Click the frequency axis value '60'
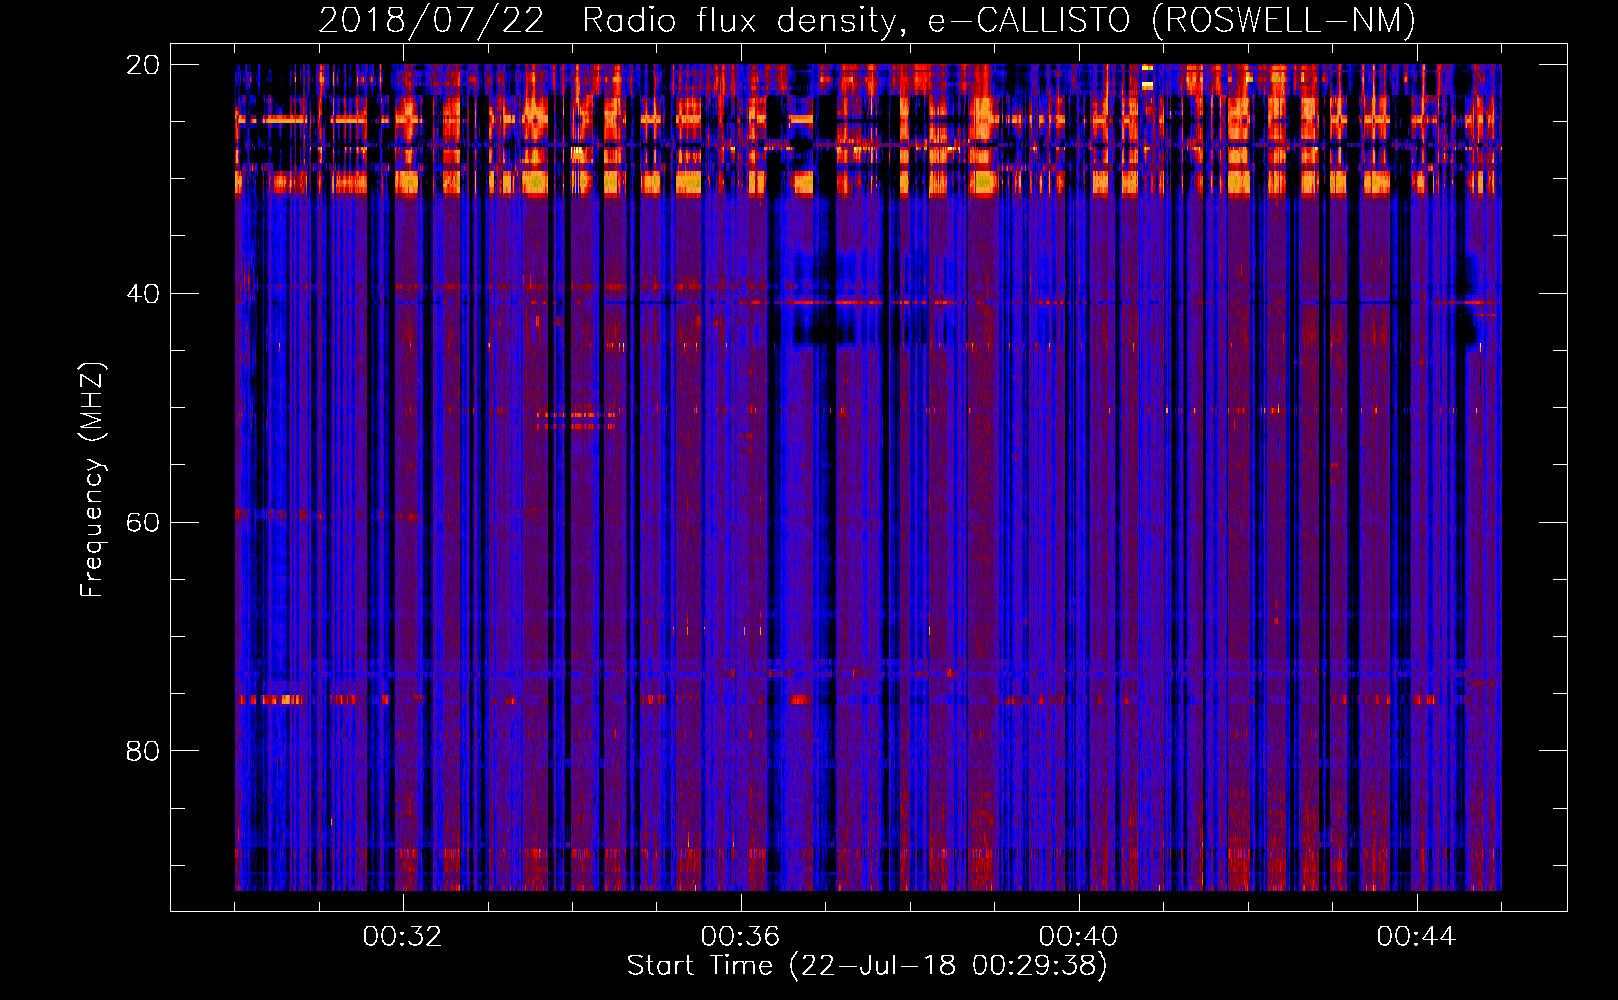 tap(143, 523)
